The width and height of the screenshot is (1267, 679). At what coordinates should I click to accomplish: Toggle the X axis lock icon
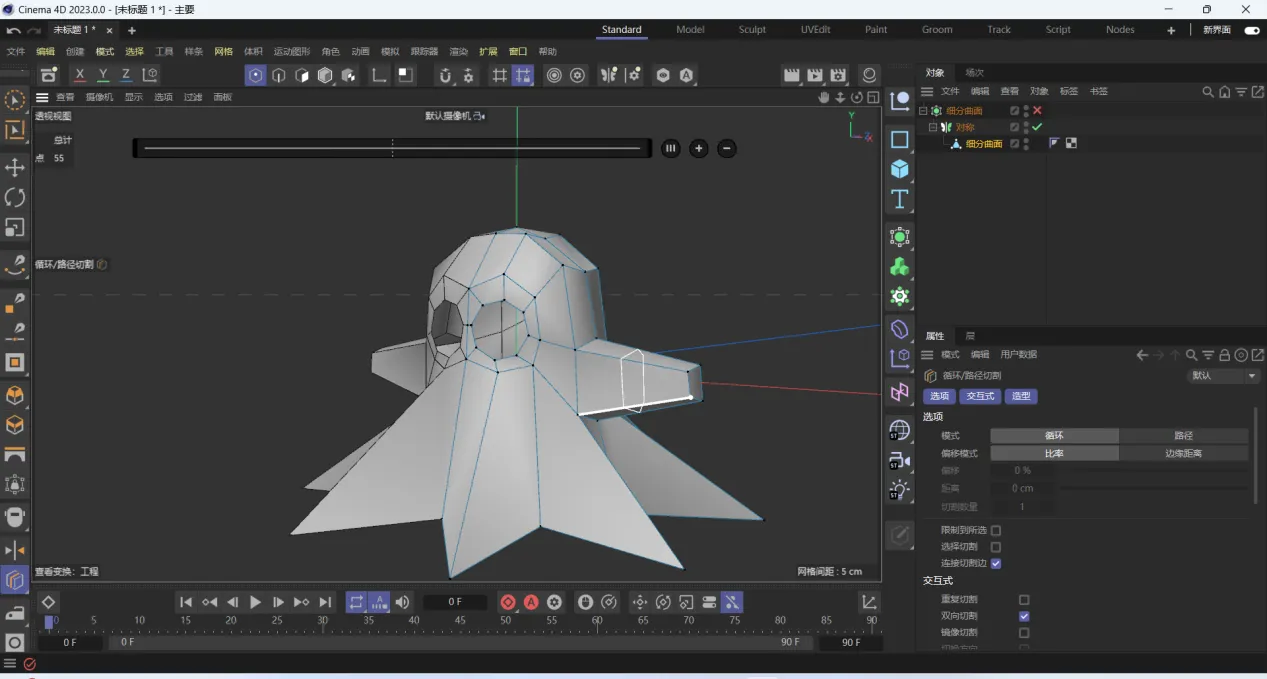[x=80, y=75]
